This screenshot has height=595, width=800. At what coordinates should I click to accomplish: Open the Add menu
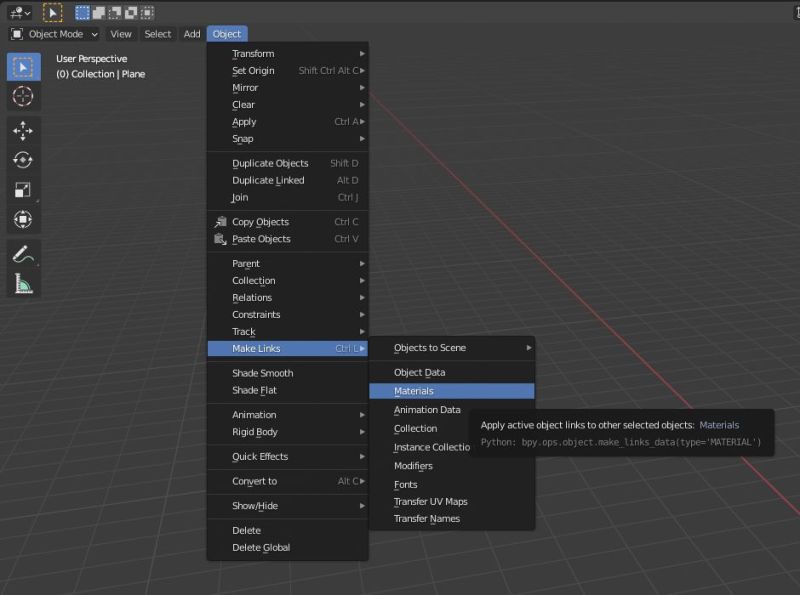coord(192,33)
